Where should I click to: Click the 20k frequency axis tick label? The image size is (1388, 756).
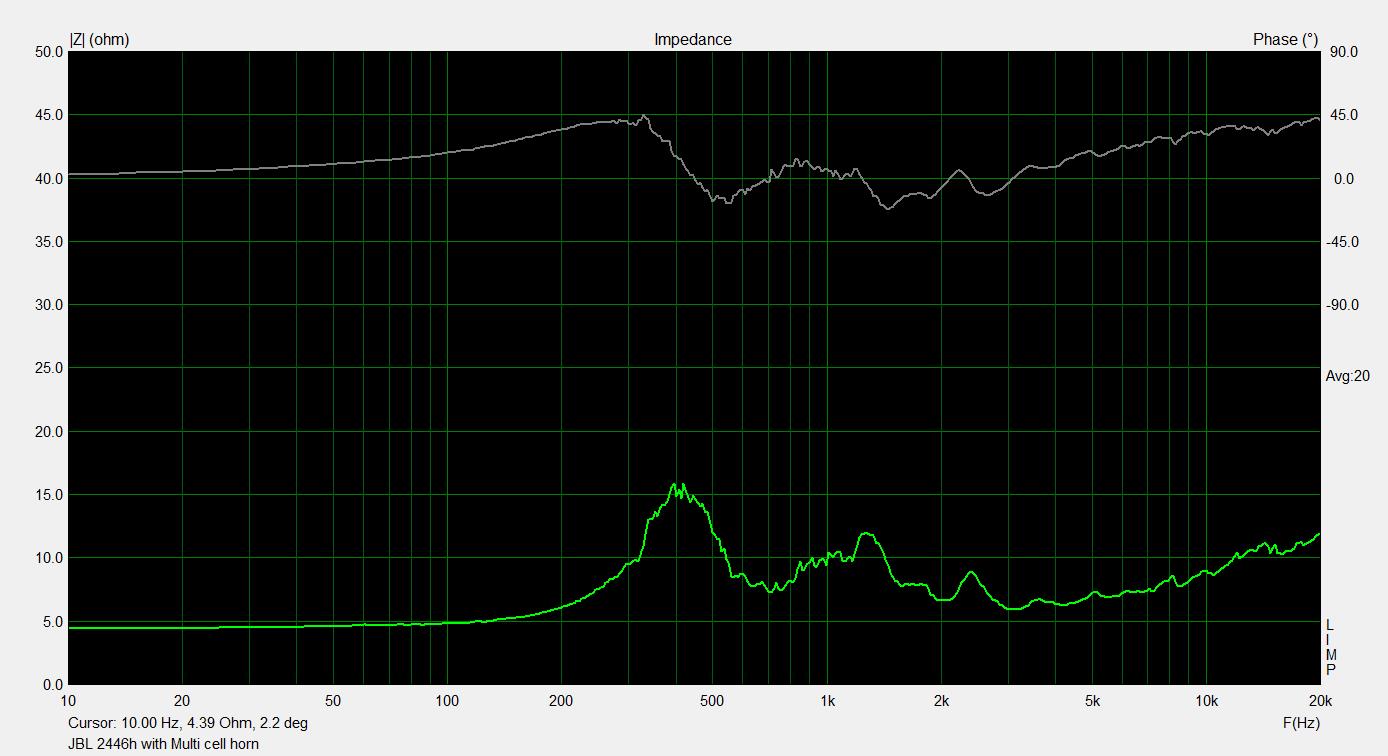click(1320, 701)
